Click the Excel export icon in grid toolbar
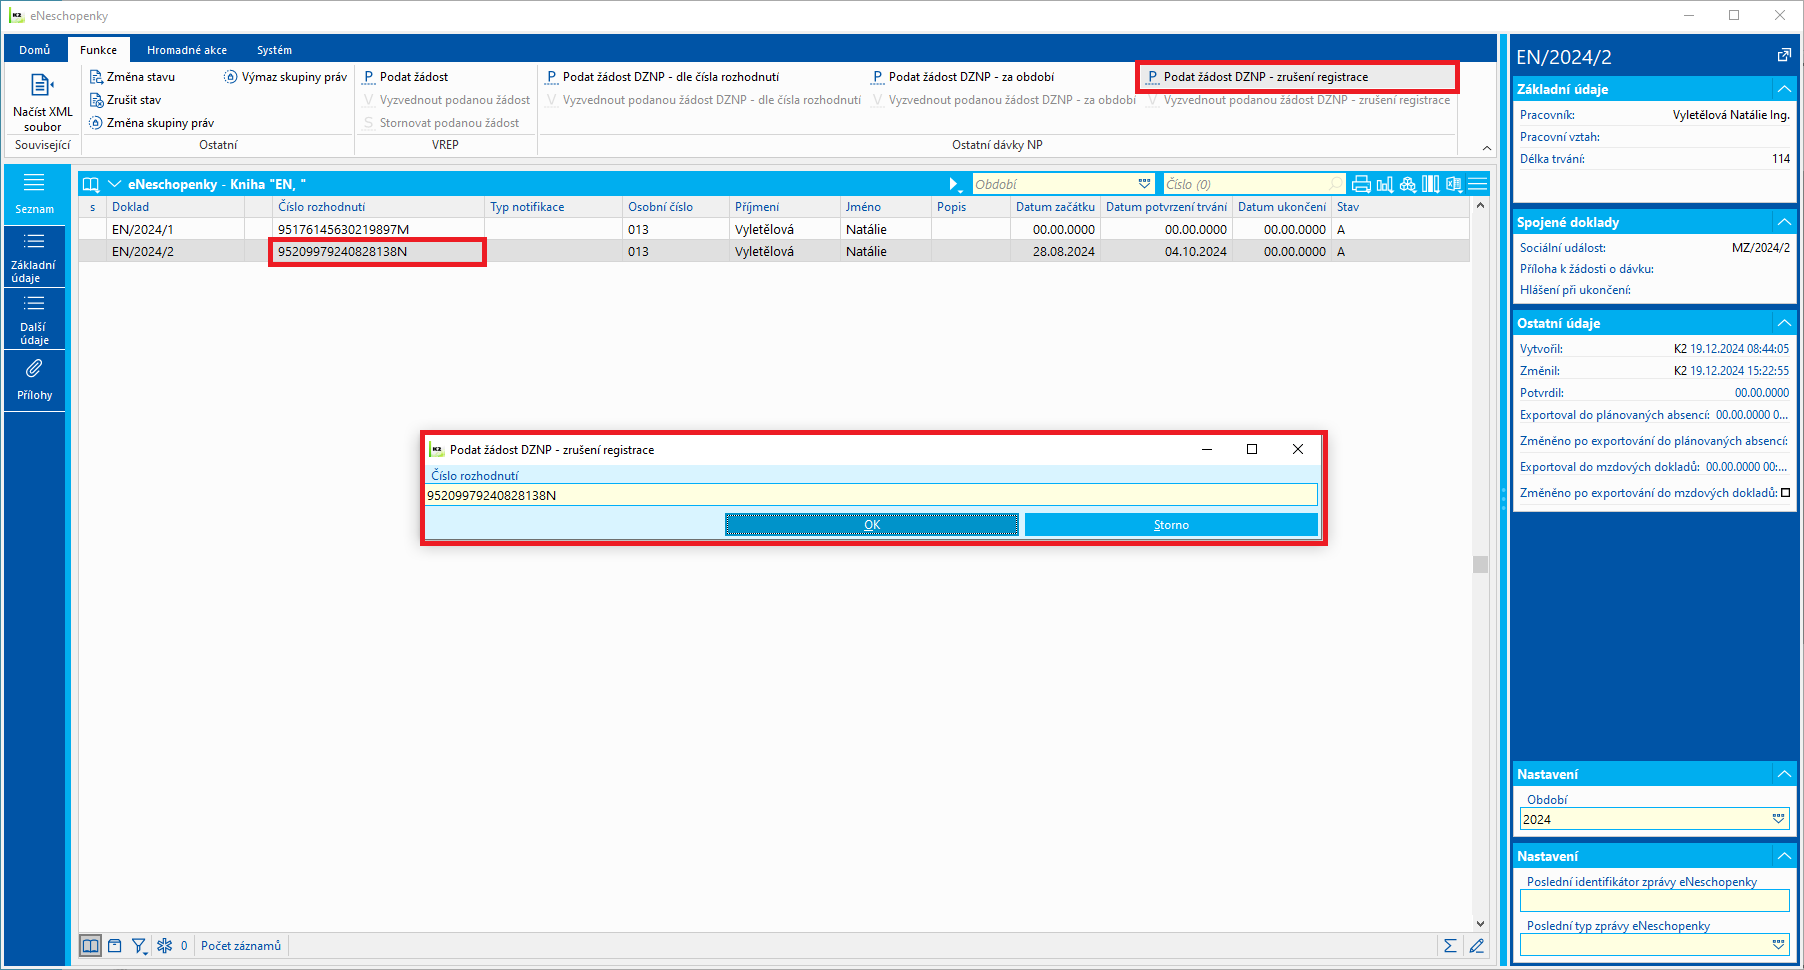This screenshot has width=1804, height=970. [x=1454, y=184]
